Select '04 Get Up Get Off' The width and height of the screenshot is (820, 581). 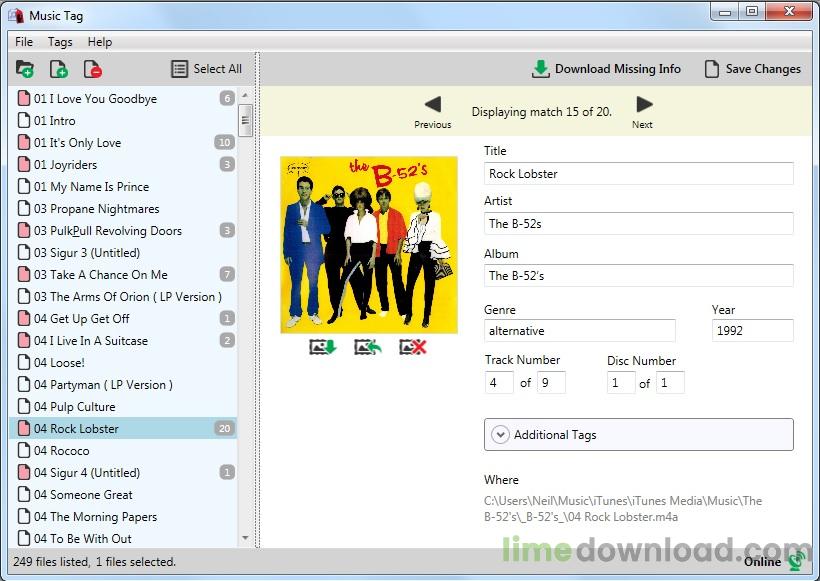(123, 318)
